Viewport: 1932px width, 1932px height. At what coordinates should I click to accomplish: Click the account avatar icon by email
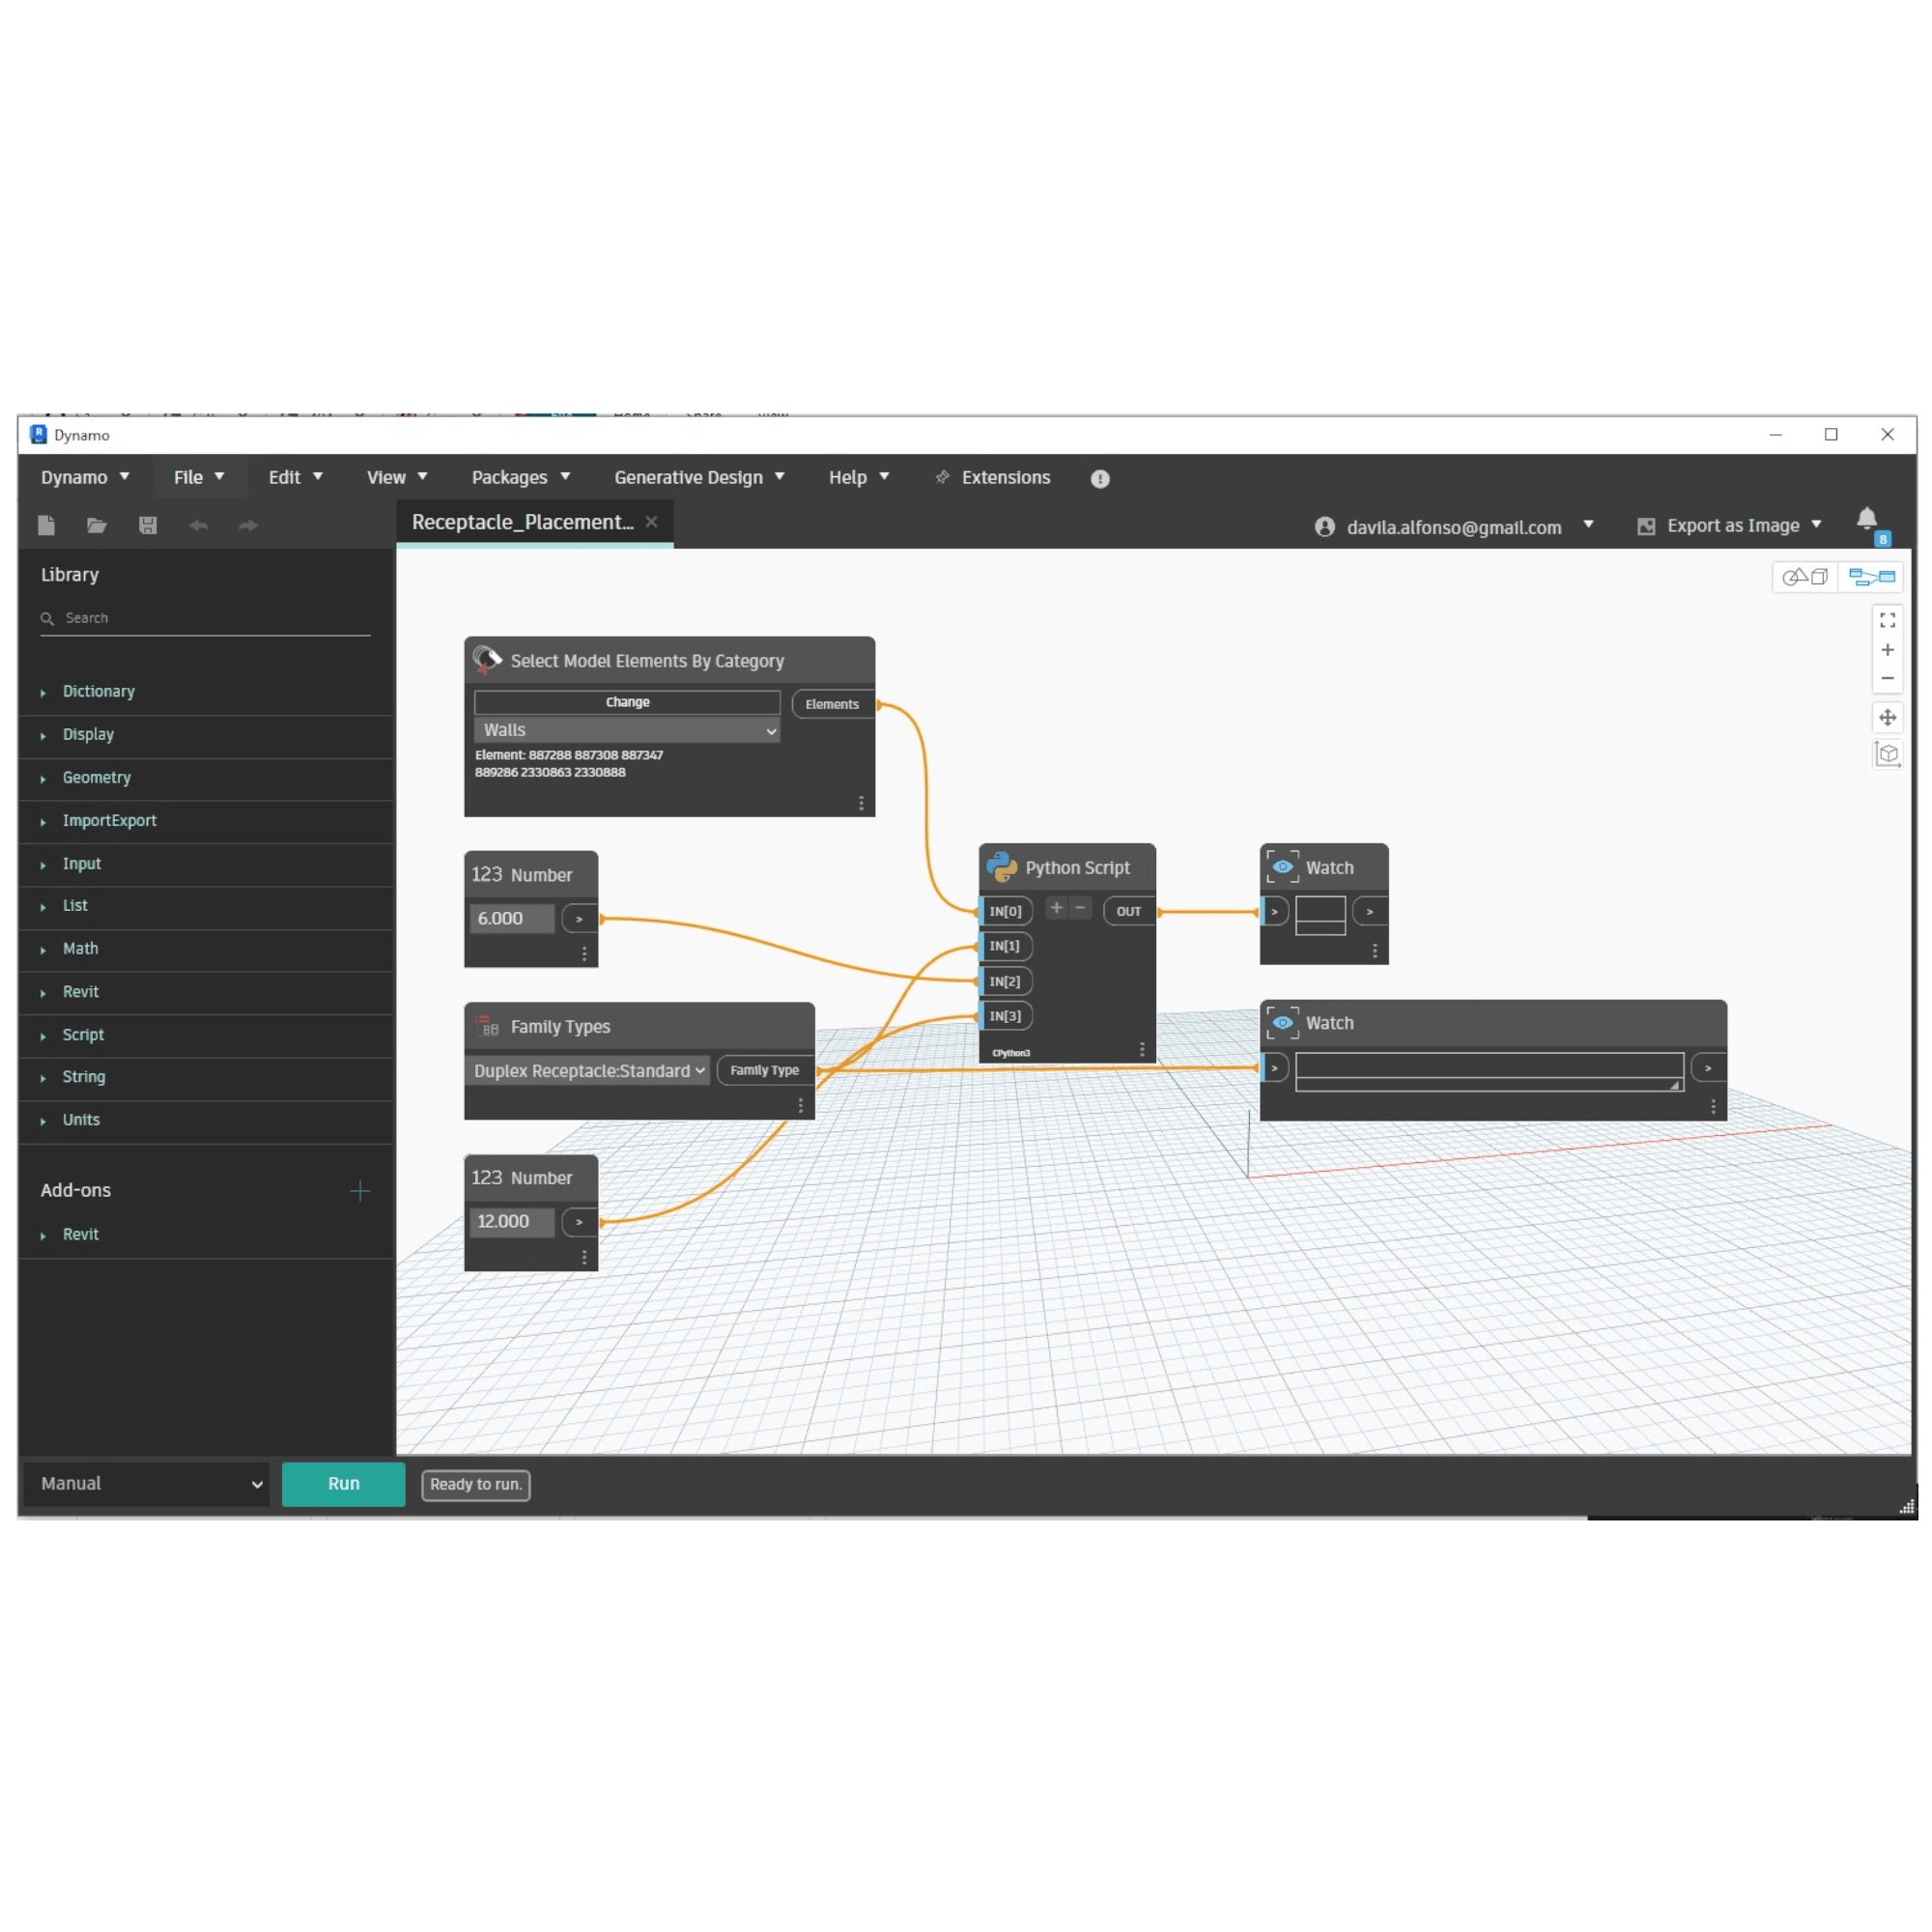click(1325, 527)
